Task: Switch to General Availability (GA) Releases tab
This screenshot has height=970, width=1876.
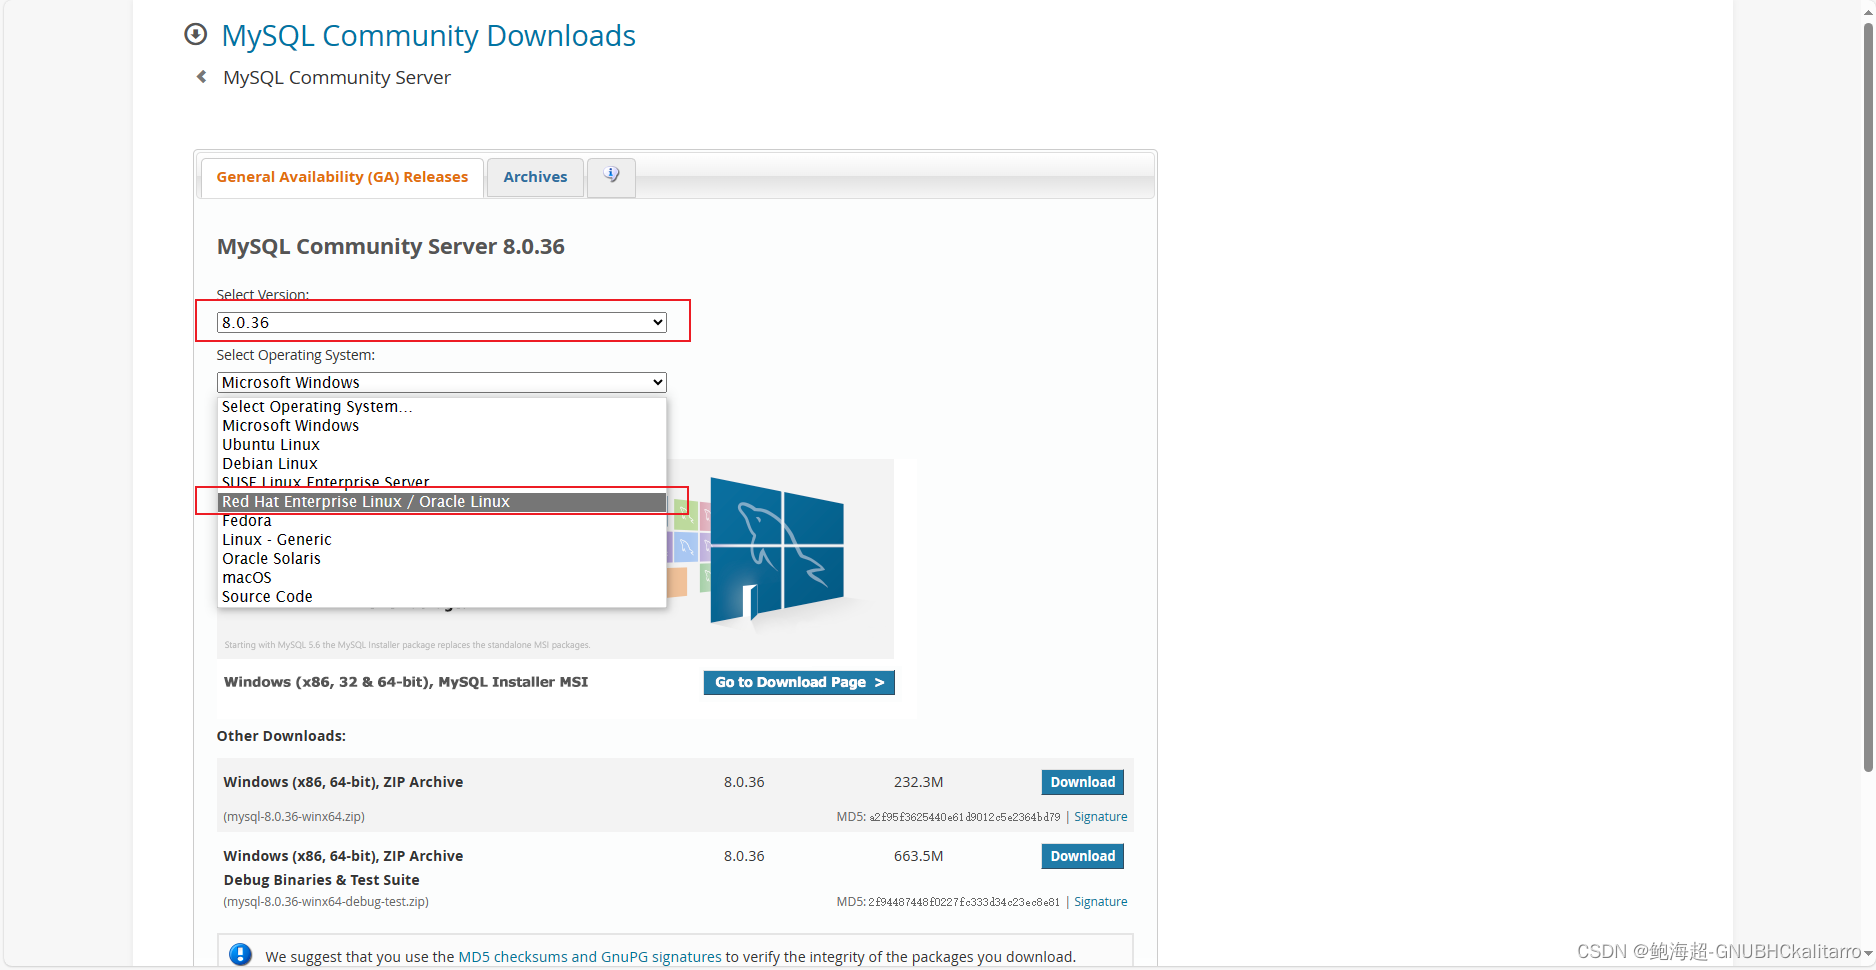Action: [x=342, y=177]
